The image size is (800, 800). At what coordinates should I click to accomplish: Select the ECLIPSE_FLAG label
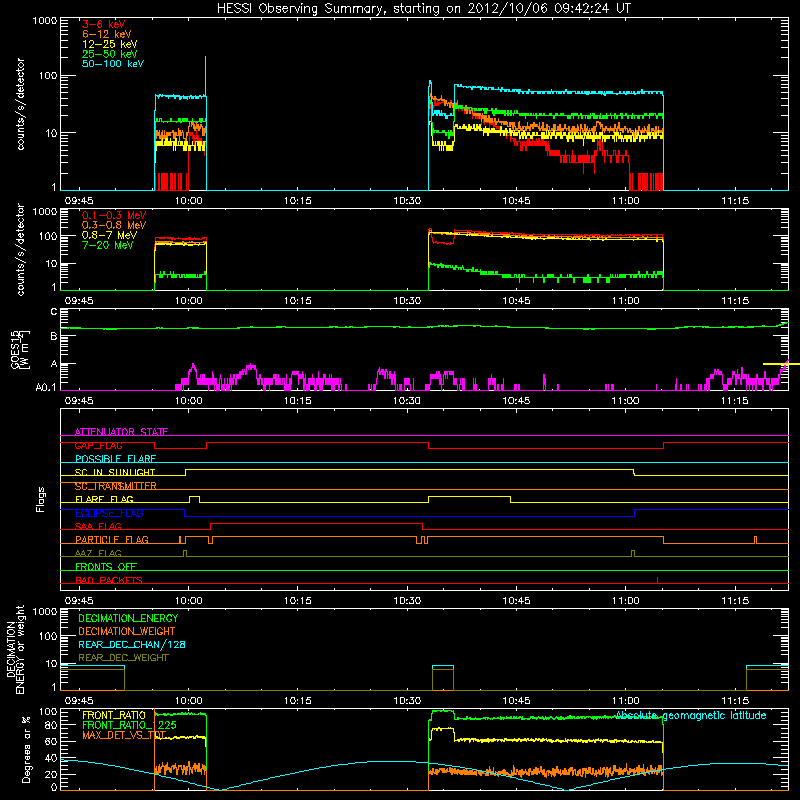109,513
